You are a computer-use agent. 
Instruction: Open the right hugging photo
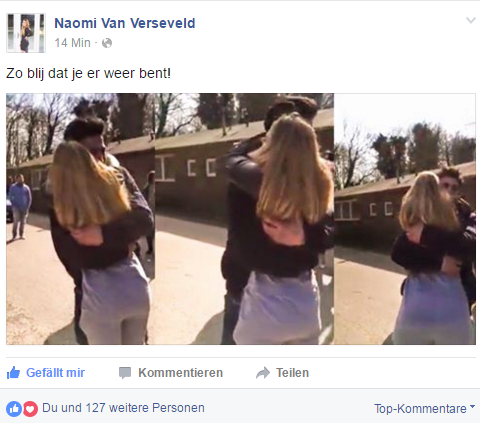[405, 219]
